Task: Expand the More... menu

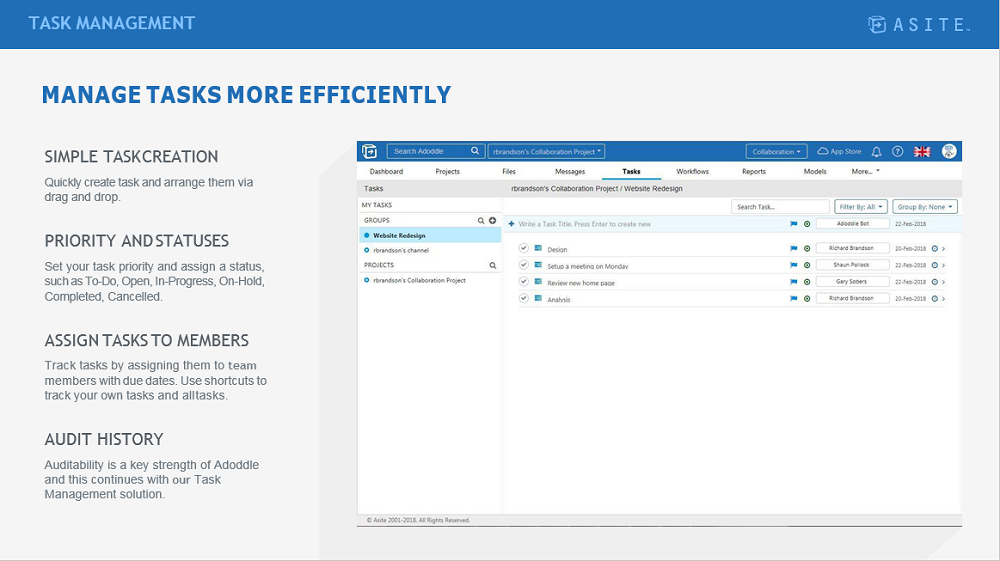Action: (865, 171)
